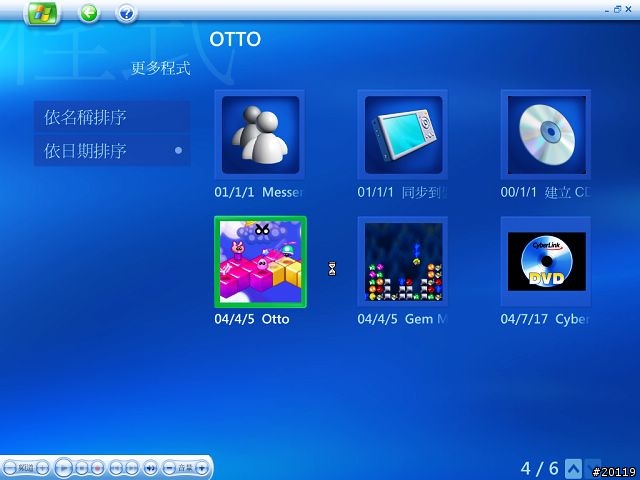Screen dimensions: 640x480
Task: Click the 更多程式 heading text
Action: pyautogui.click(x=161, y=68)
